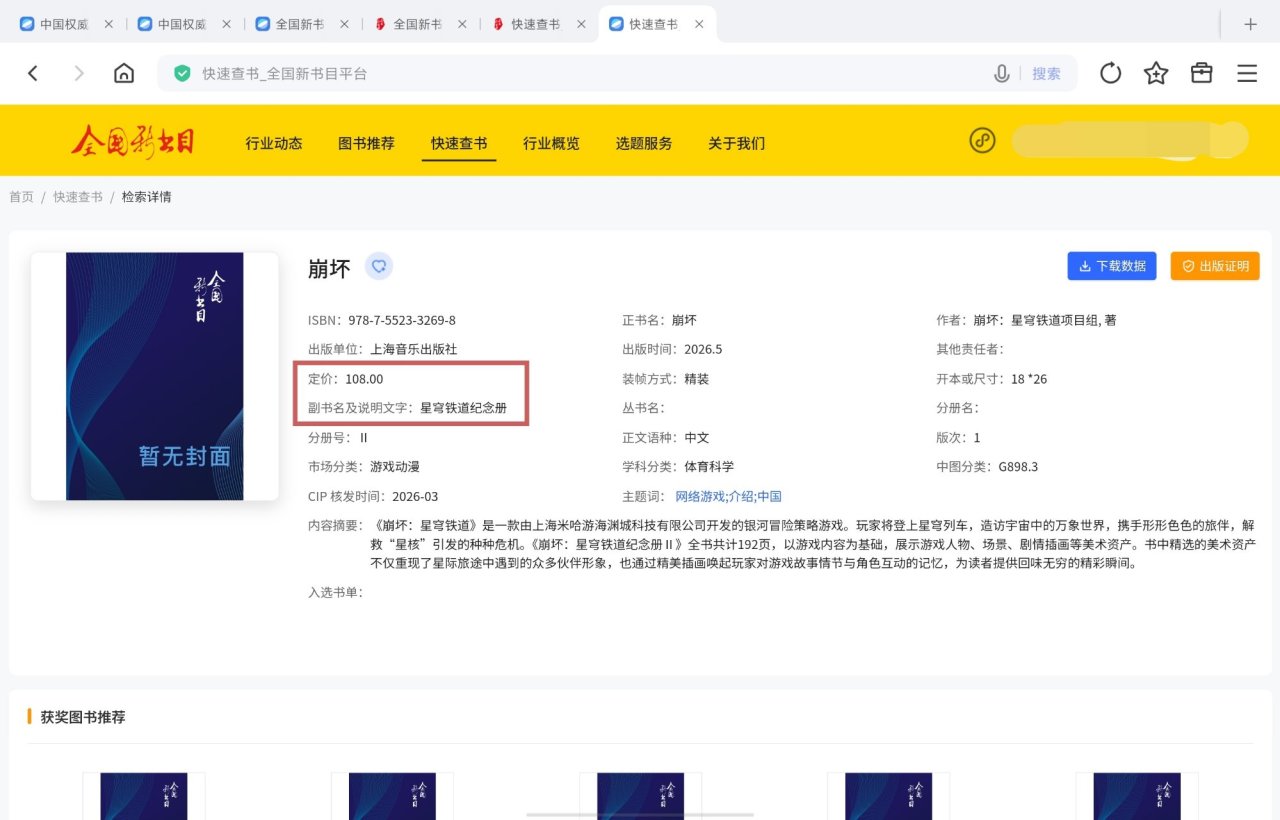
Task: Open the browser home page
Action: click(124, 73)
